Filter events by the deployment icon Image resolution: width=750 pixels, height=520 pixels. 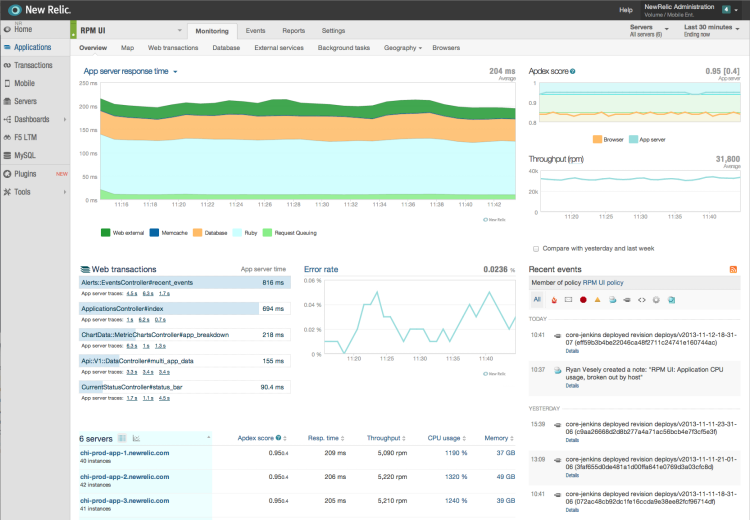(627, 300)
